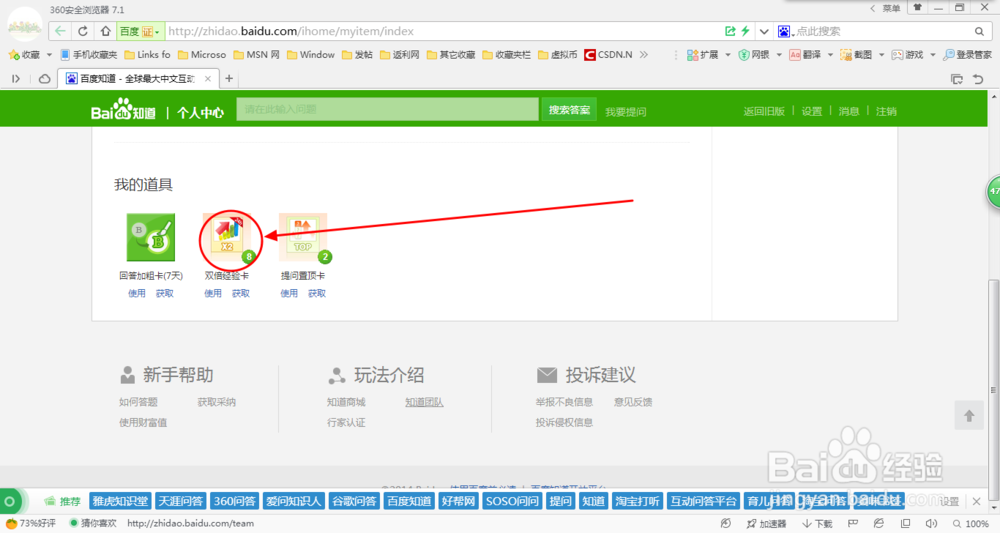Screen dimensions: 1000x533
Task: Click the question input field in green header
Action: [388, 109]
